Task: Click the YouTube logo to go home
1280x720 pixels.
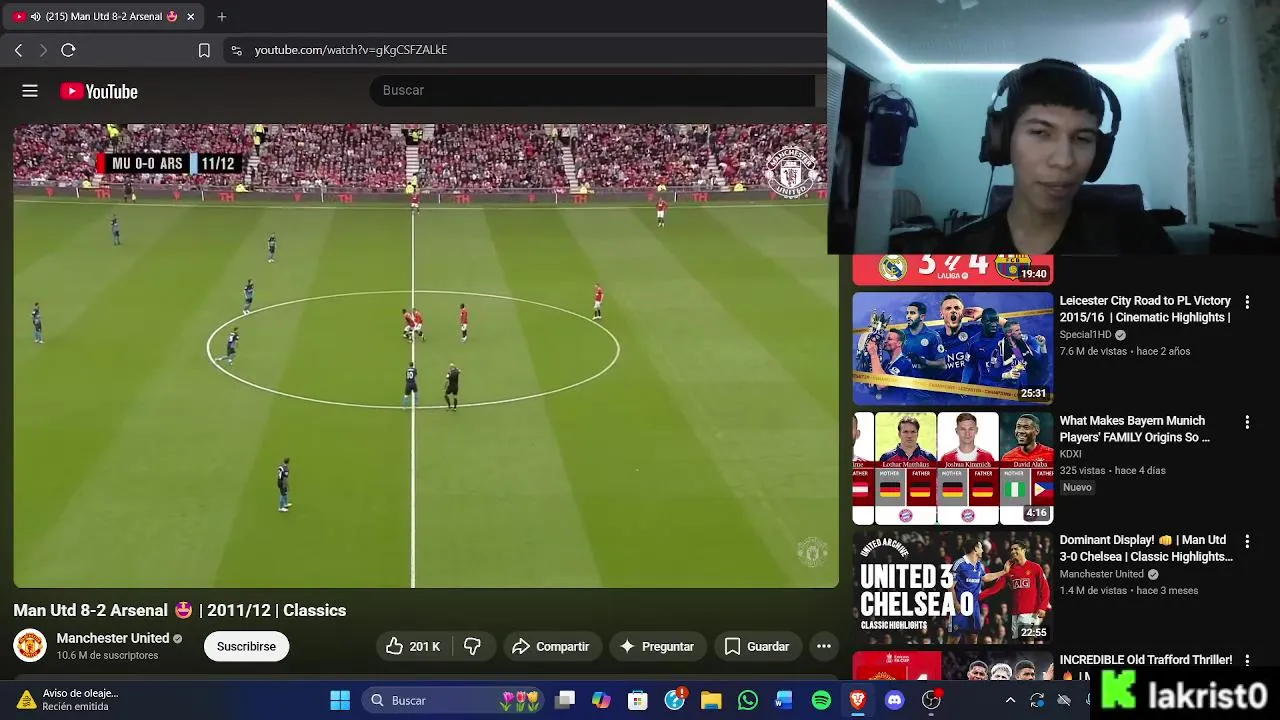Action: tap(99, 91)
